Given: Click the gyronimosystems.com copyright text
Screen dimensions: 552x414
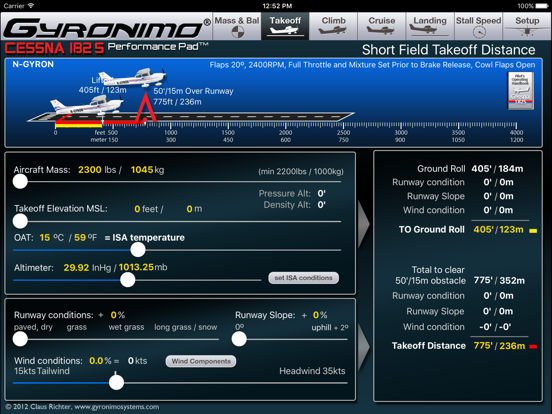Looking at the screenshot, I should (82, 407).
